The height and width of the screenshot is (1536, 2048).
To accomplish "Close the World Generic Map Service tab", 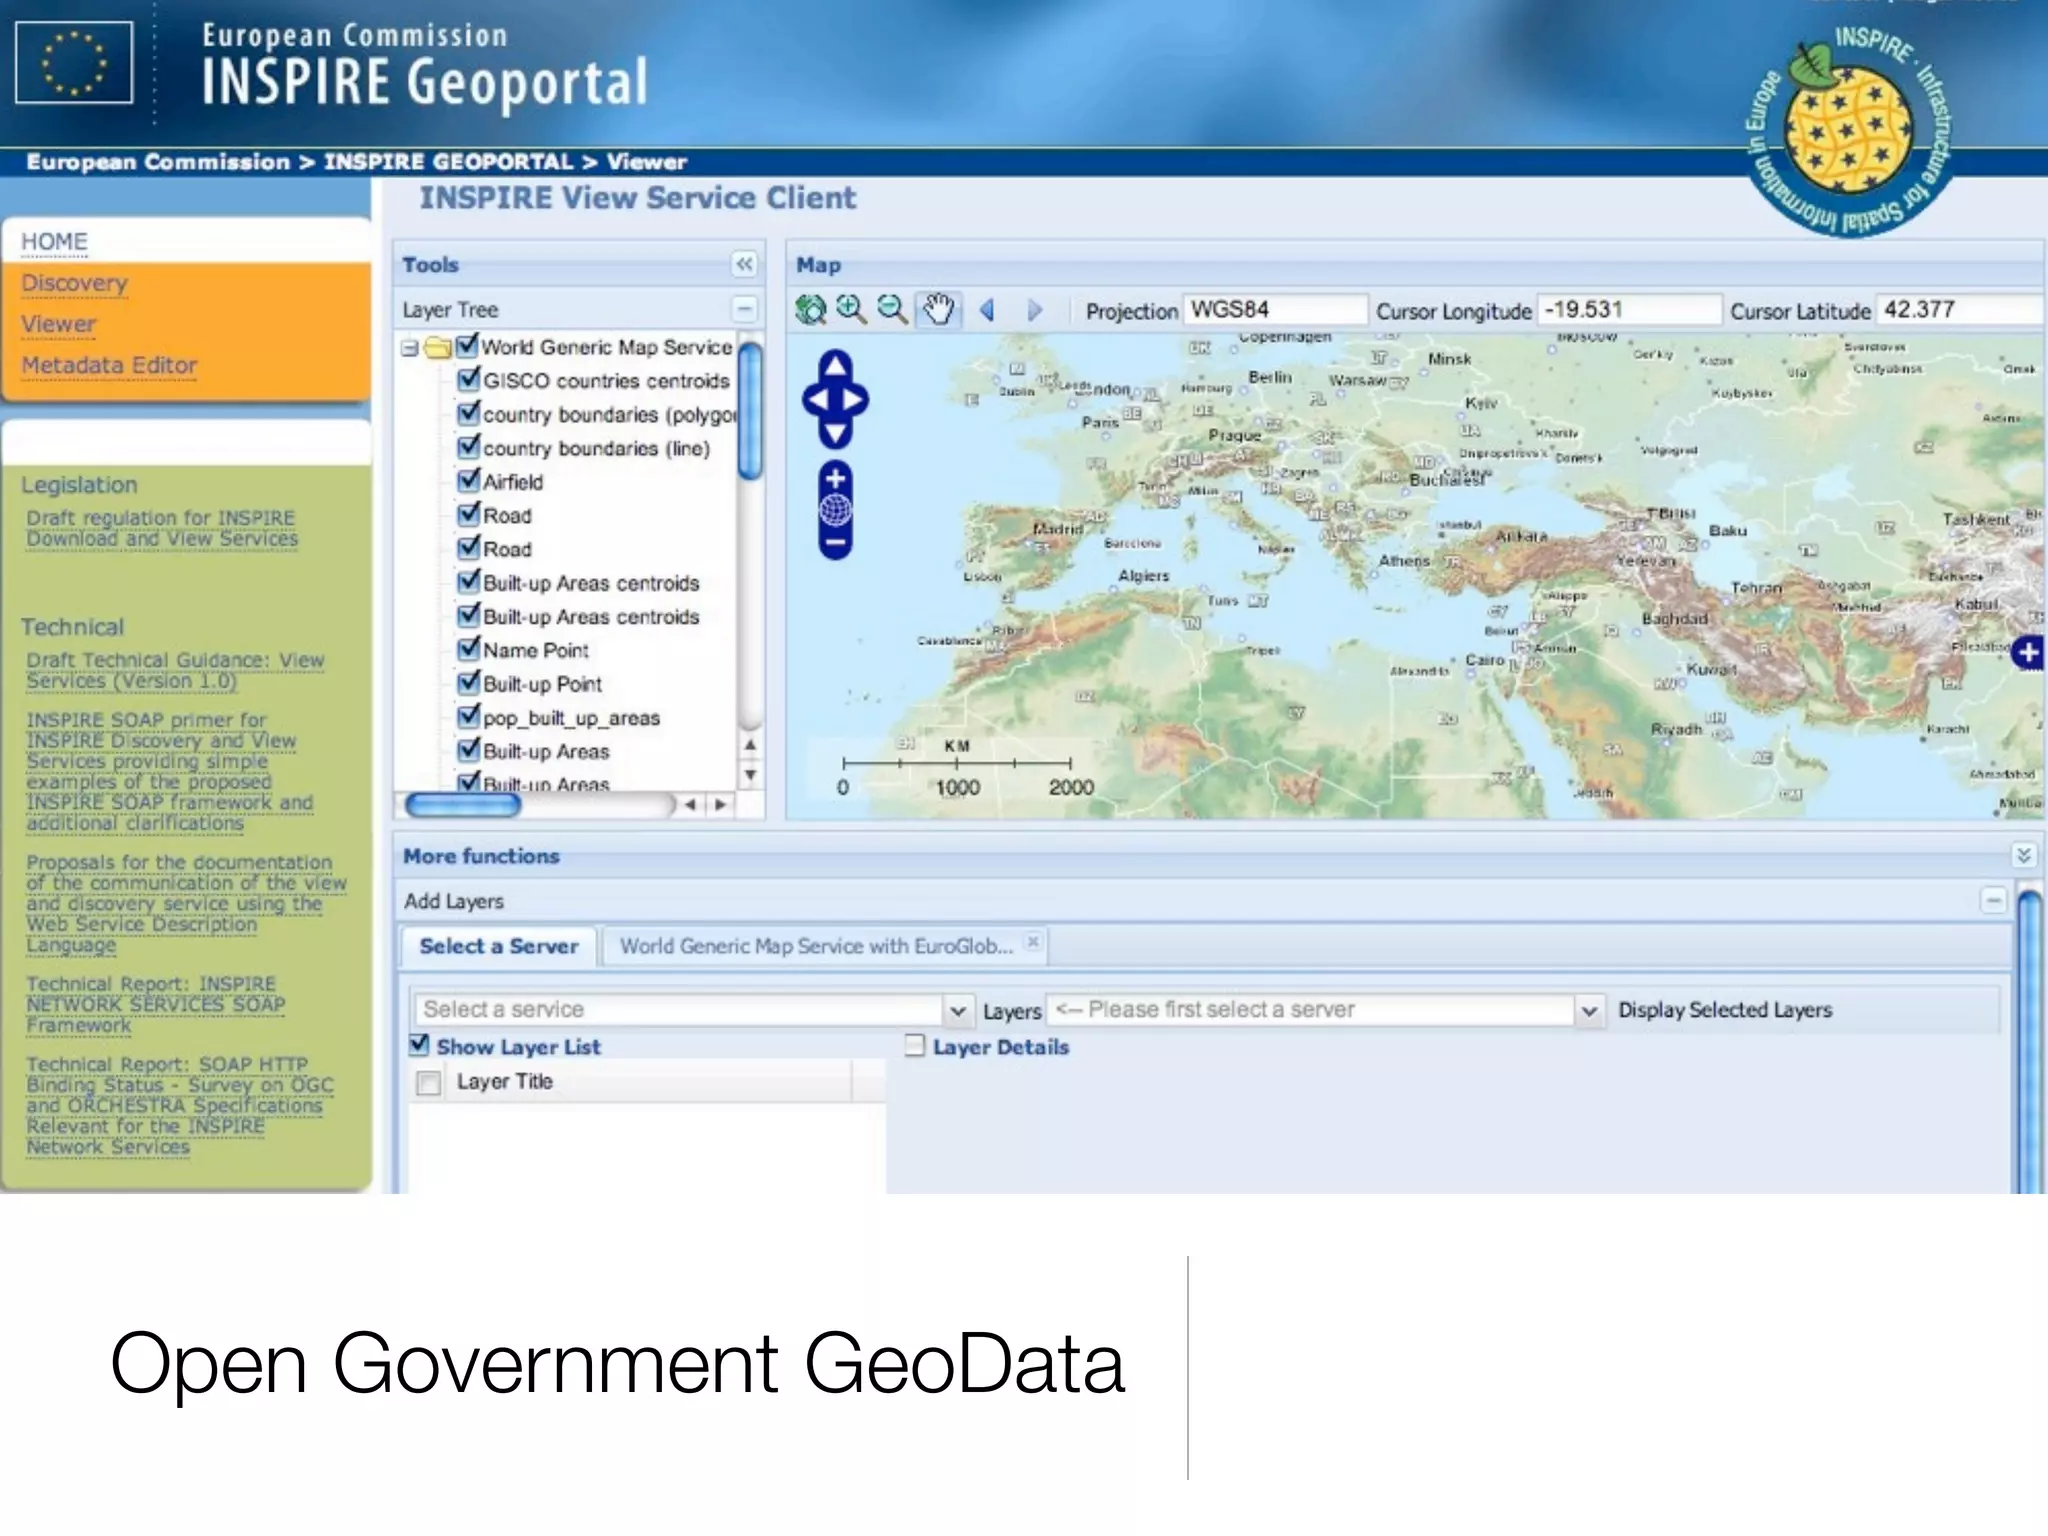I will coord(1033,942).
